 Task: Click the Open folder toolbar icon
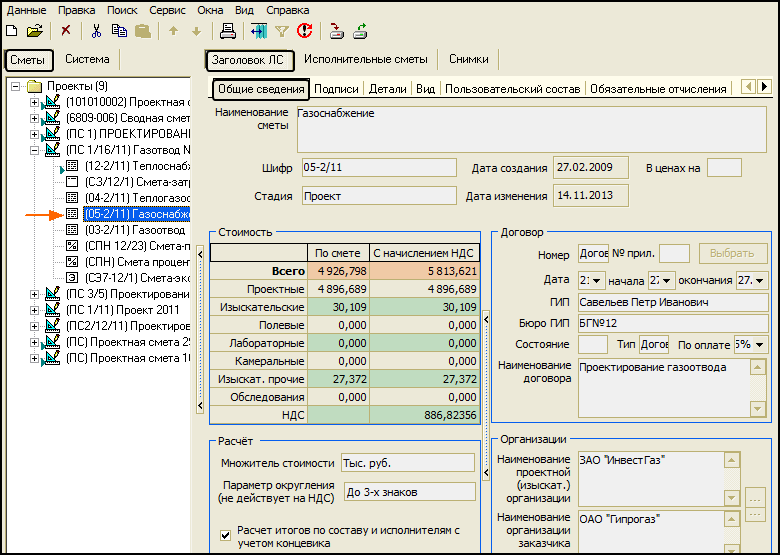point(34,31)
